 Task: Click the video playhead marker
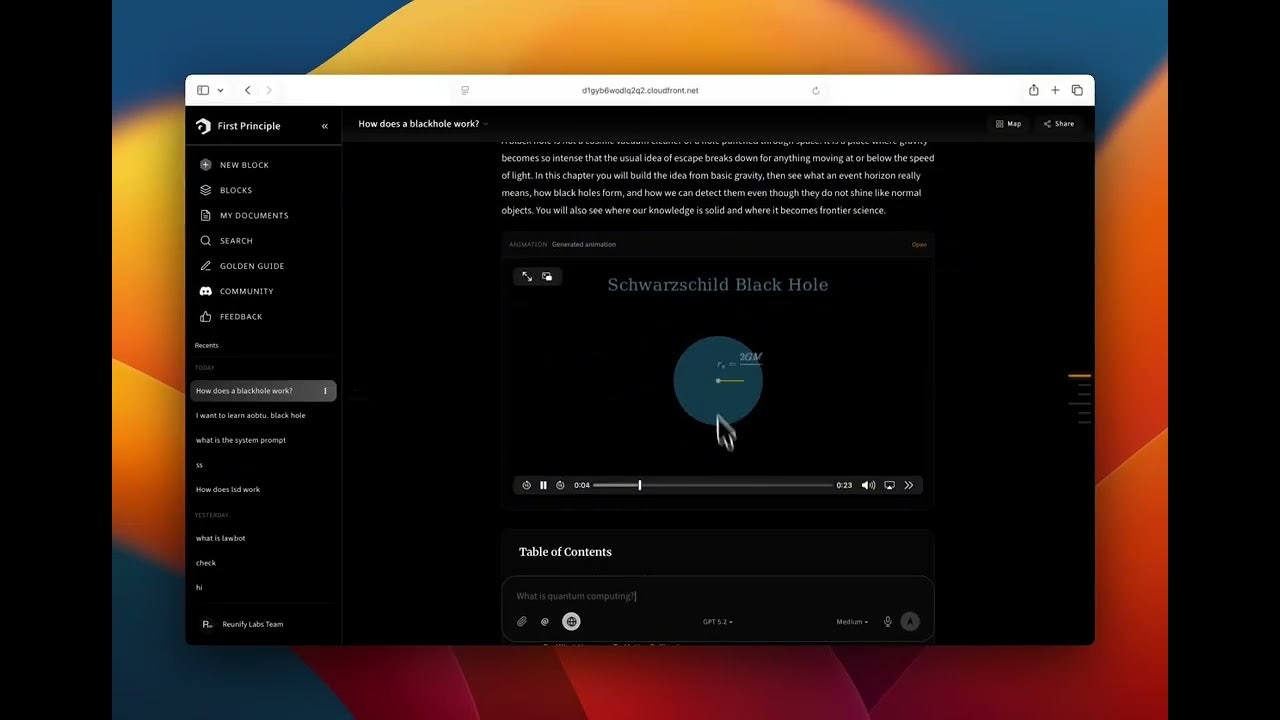tap(640, 485)
